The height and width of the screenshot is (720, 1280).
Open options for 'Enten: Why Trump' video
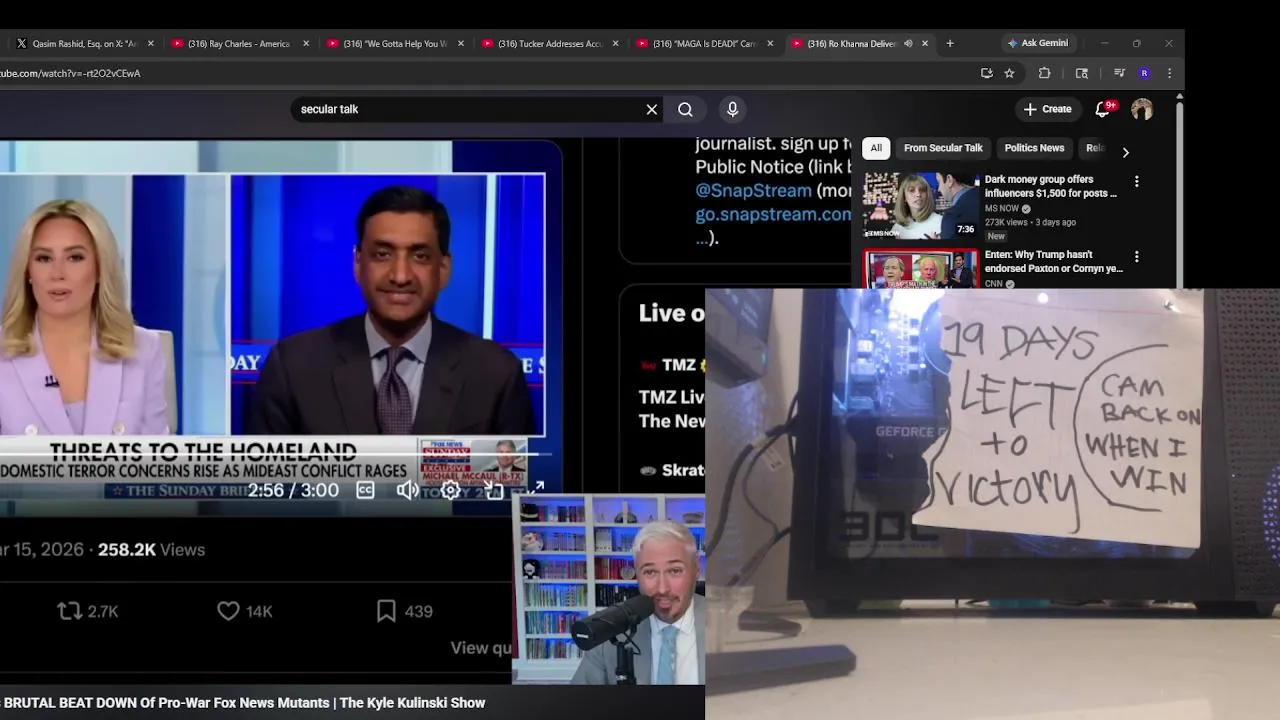point(1136,257)
